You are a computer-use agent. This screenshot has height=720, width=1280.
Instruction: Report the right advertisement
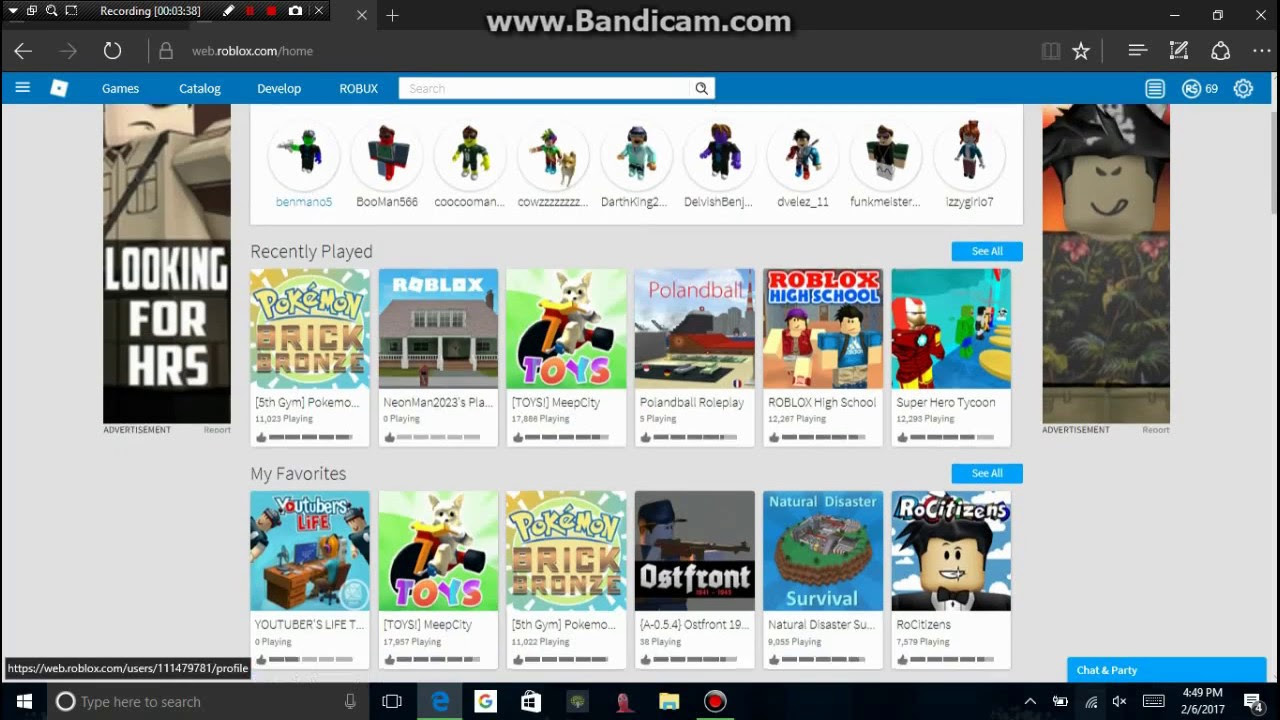click(1156, 430)
